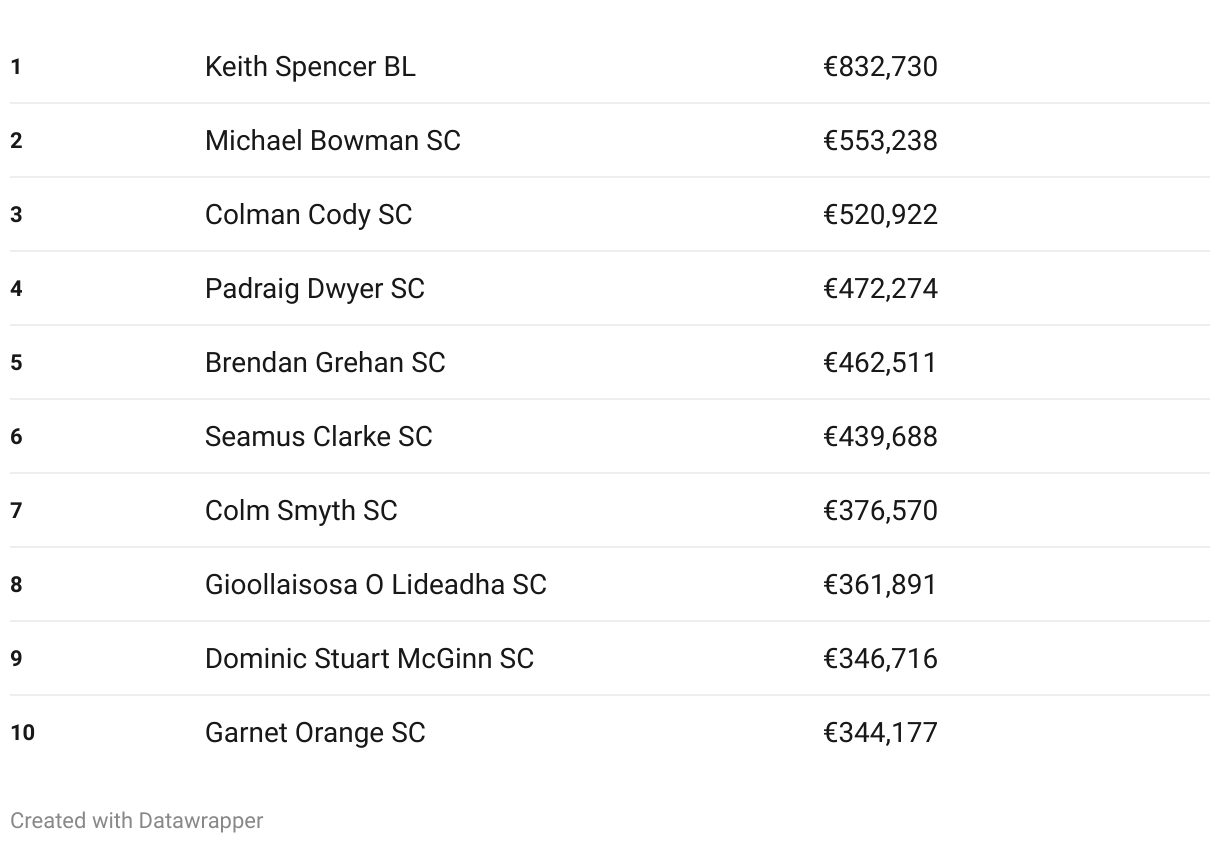This screenshot has width=1220, height=844.
Task: Click the name Keith Spencer BL
Action: click(310, 67)
